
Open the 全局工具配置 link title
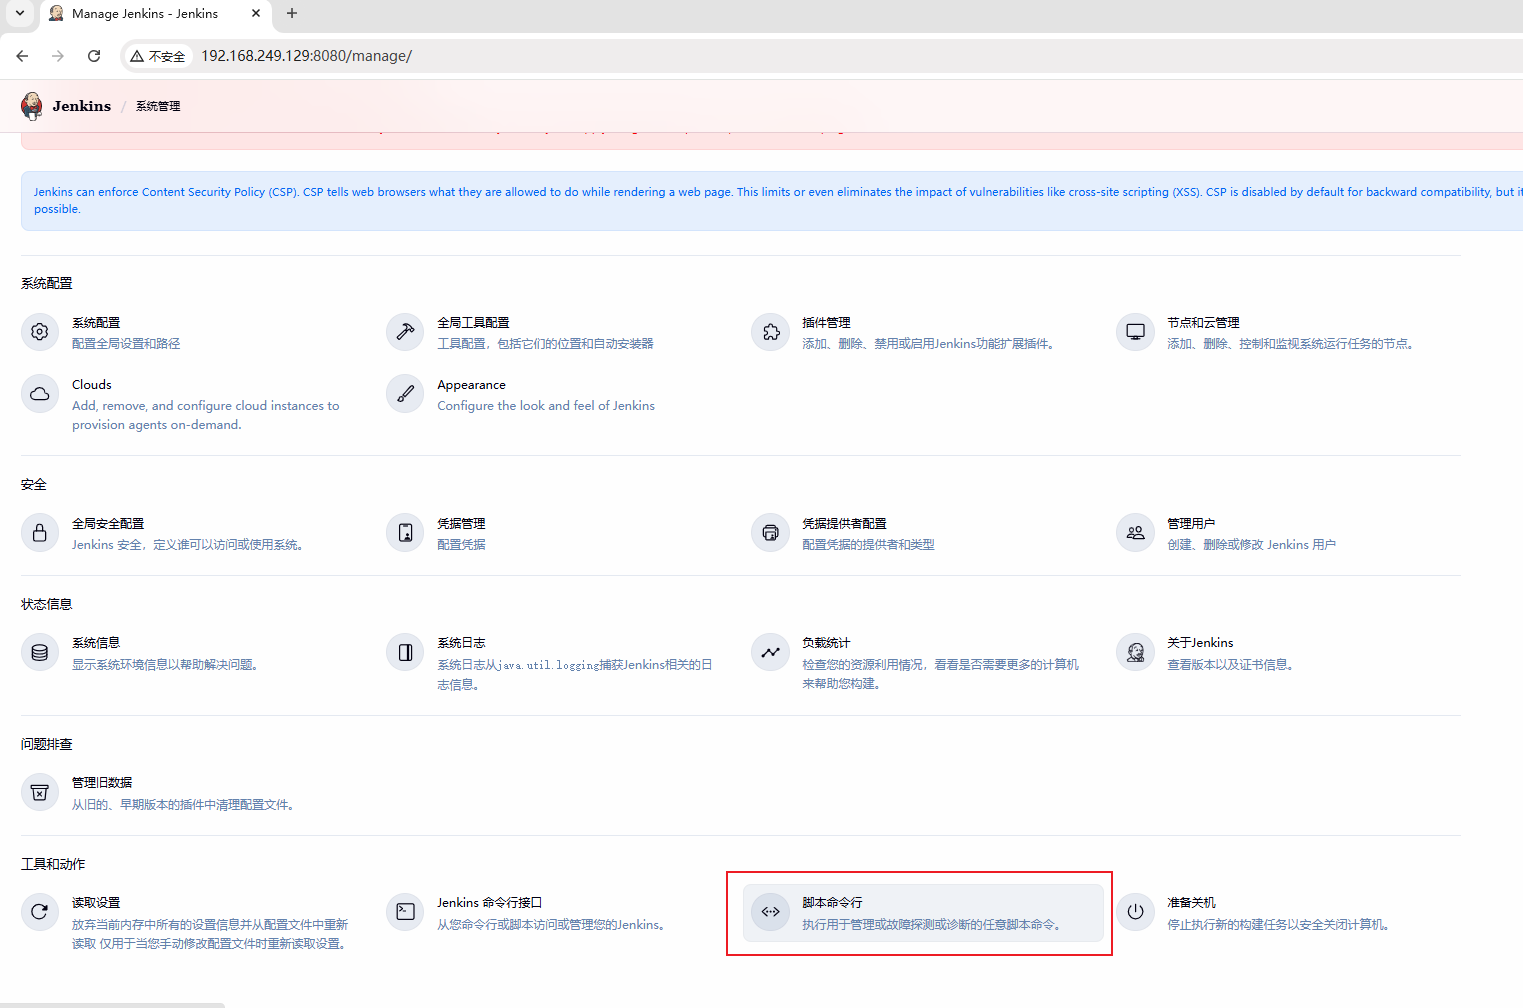473,323
